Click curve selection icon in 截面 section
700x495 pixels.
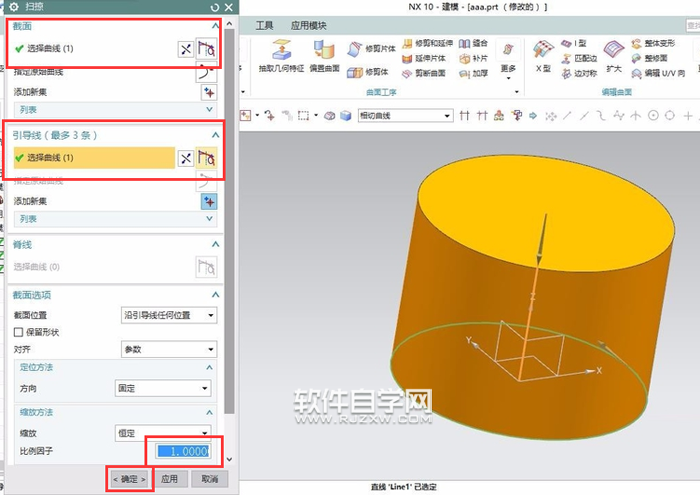click(206, 48)
